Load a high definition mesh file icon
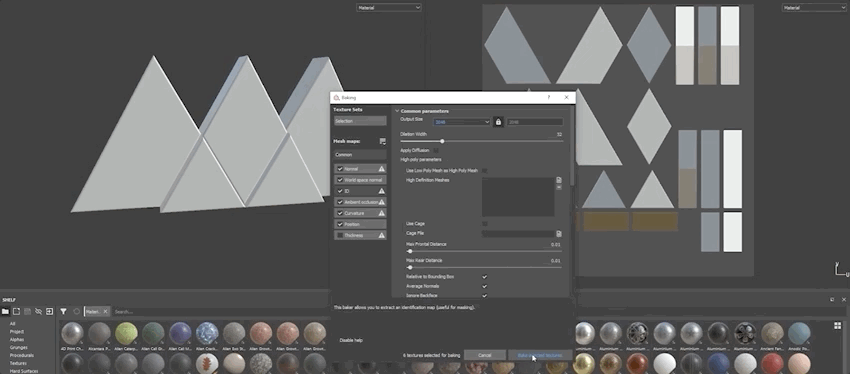 pos(559,180)
